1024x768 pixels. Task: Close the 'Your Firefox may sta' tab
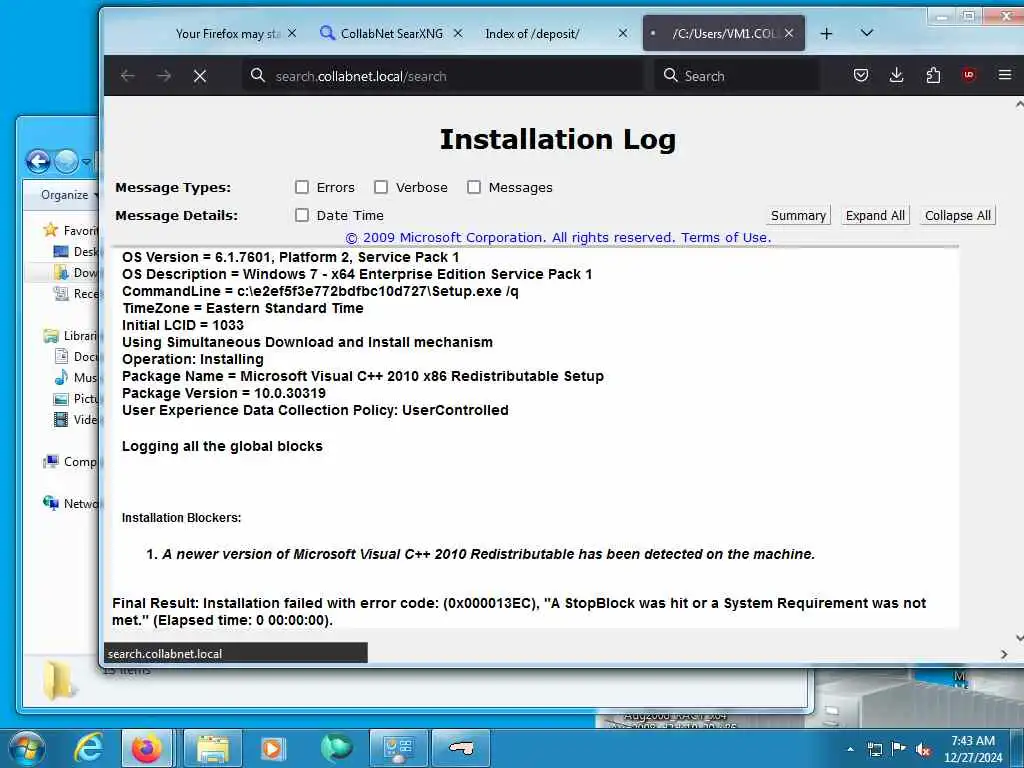click(292, 33)
